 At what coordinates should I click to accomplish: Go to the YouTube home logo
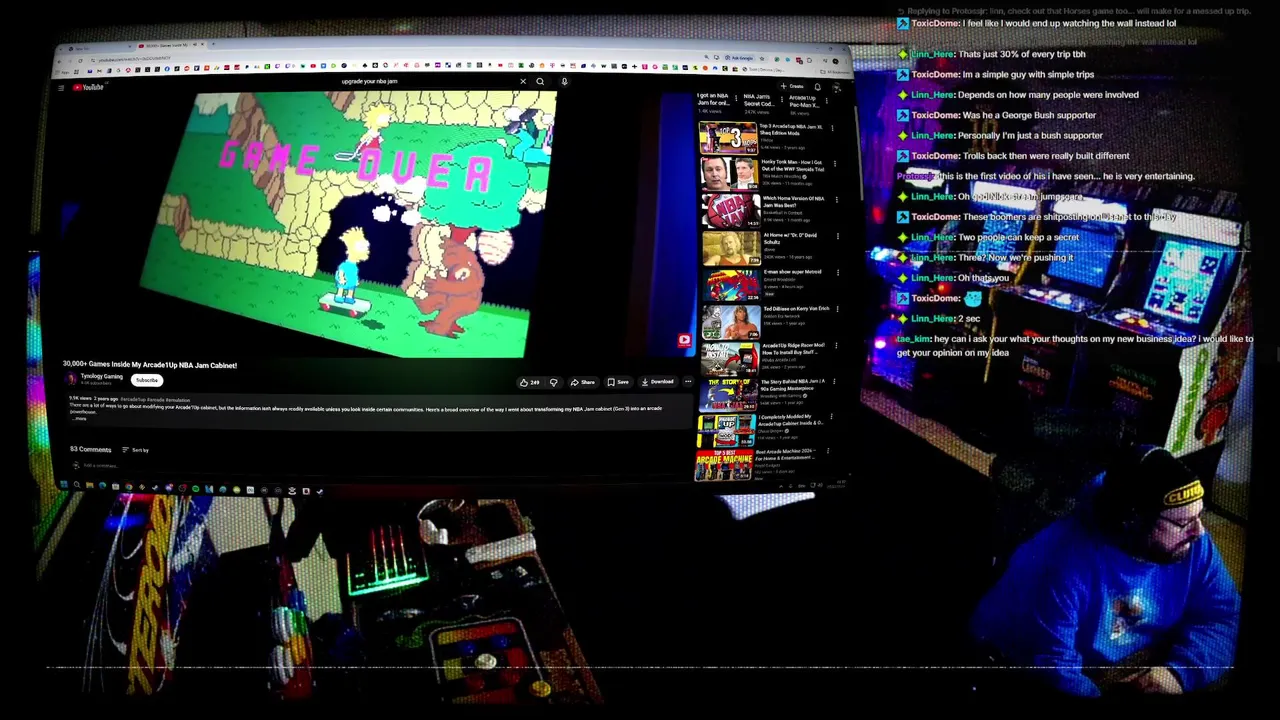pyautogui.click(x=90, y=88)
